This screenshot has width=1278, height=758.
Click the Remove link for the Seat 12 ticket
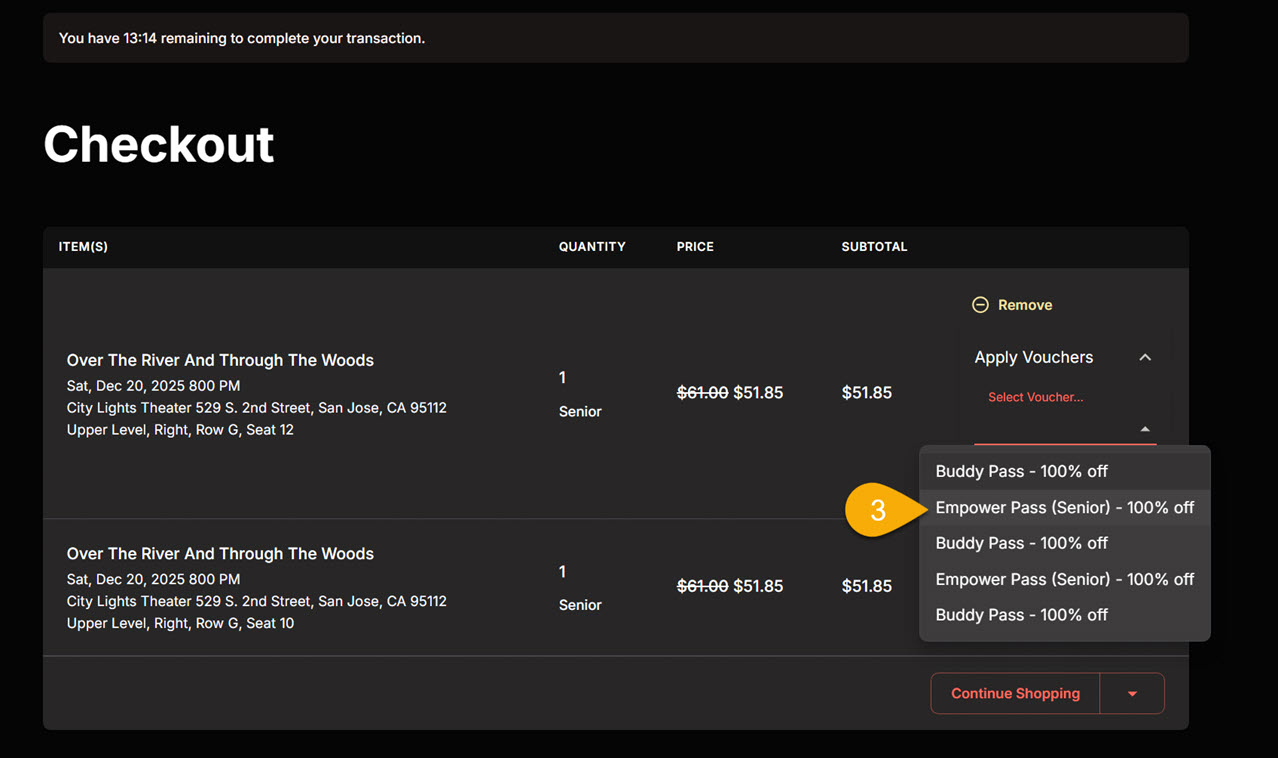1024,305
